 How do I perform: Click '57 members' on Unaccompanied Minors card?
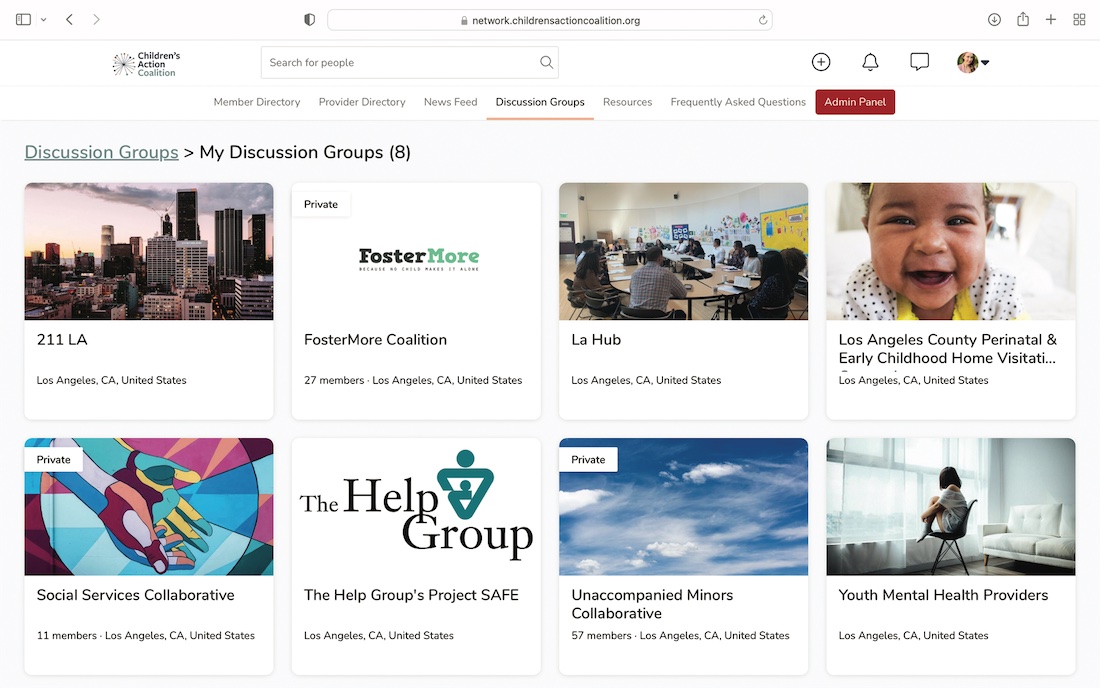click(x=601, y=635)
